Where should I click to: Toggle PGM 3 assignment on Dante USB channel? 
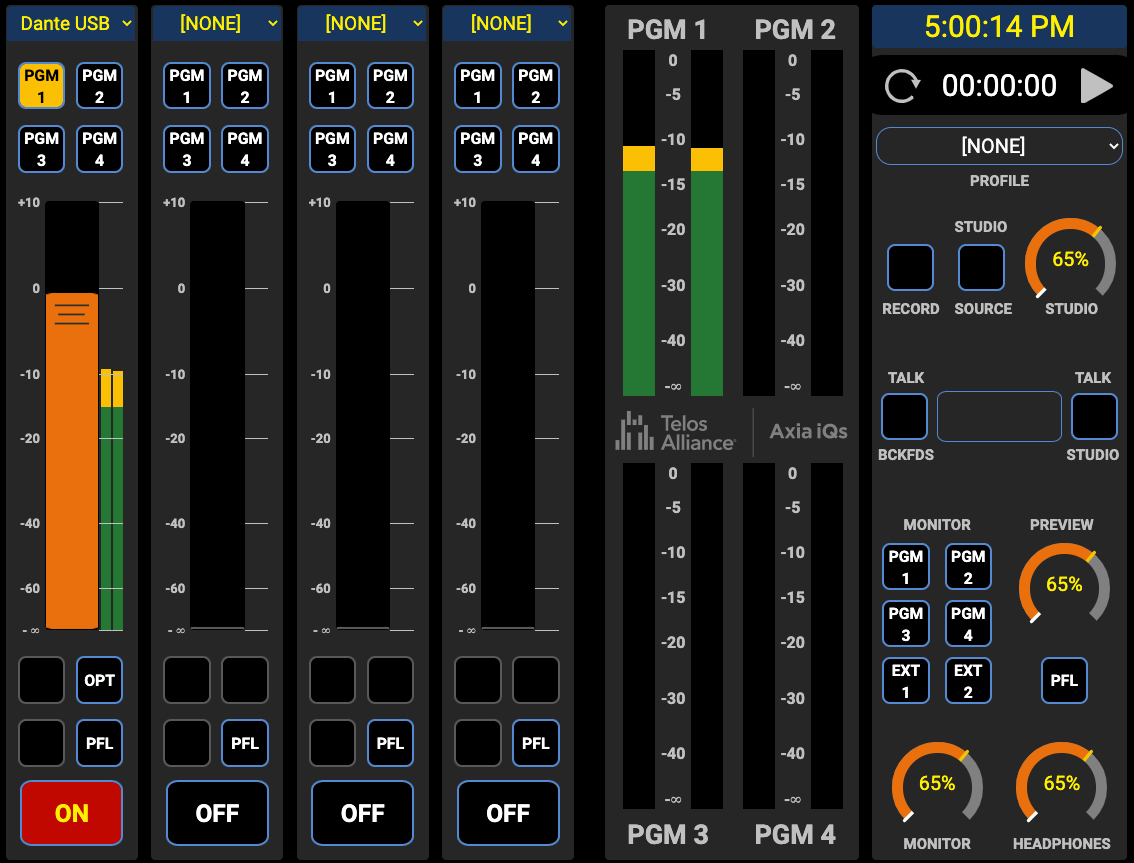click(41, 149)
